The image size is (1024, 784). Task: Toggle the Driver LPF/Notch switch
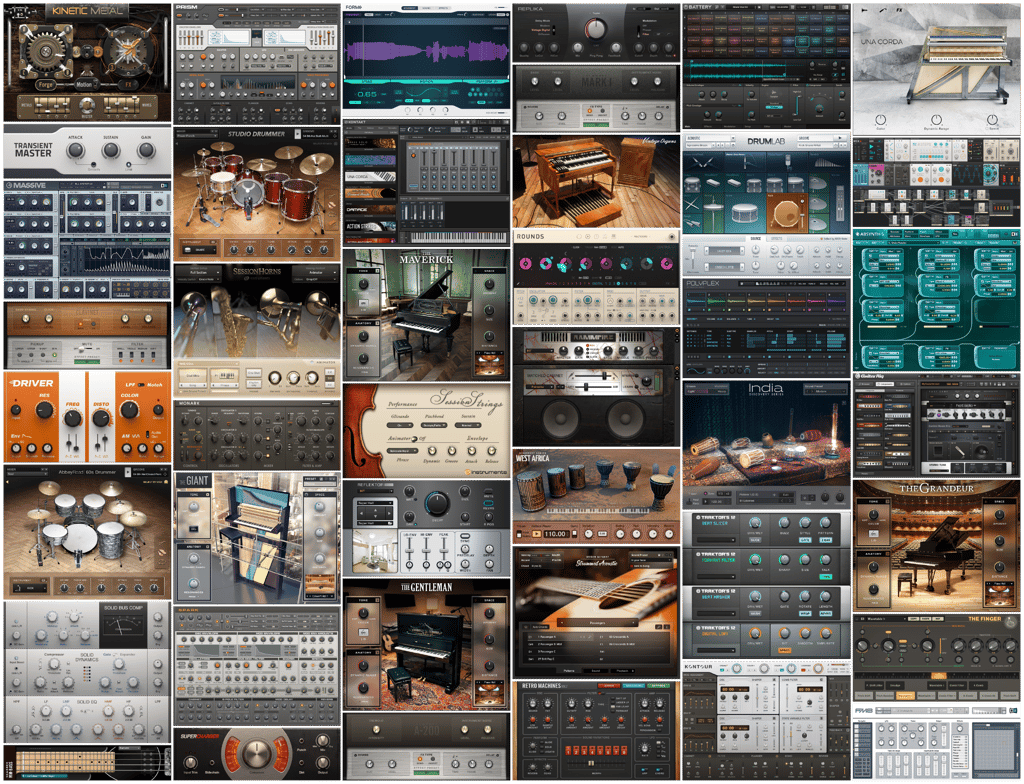143,385
